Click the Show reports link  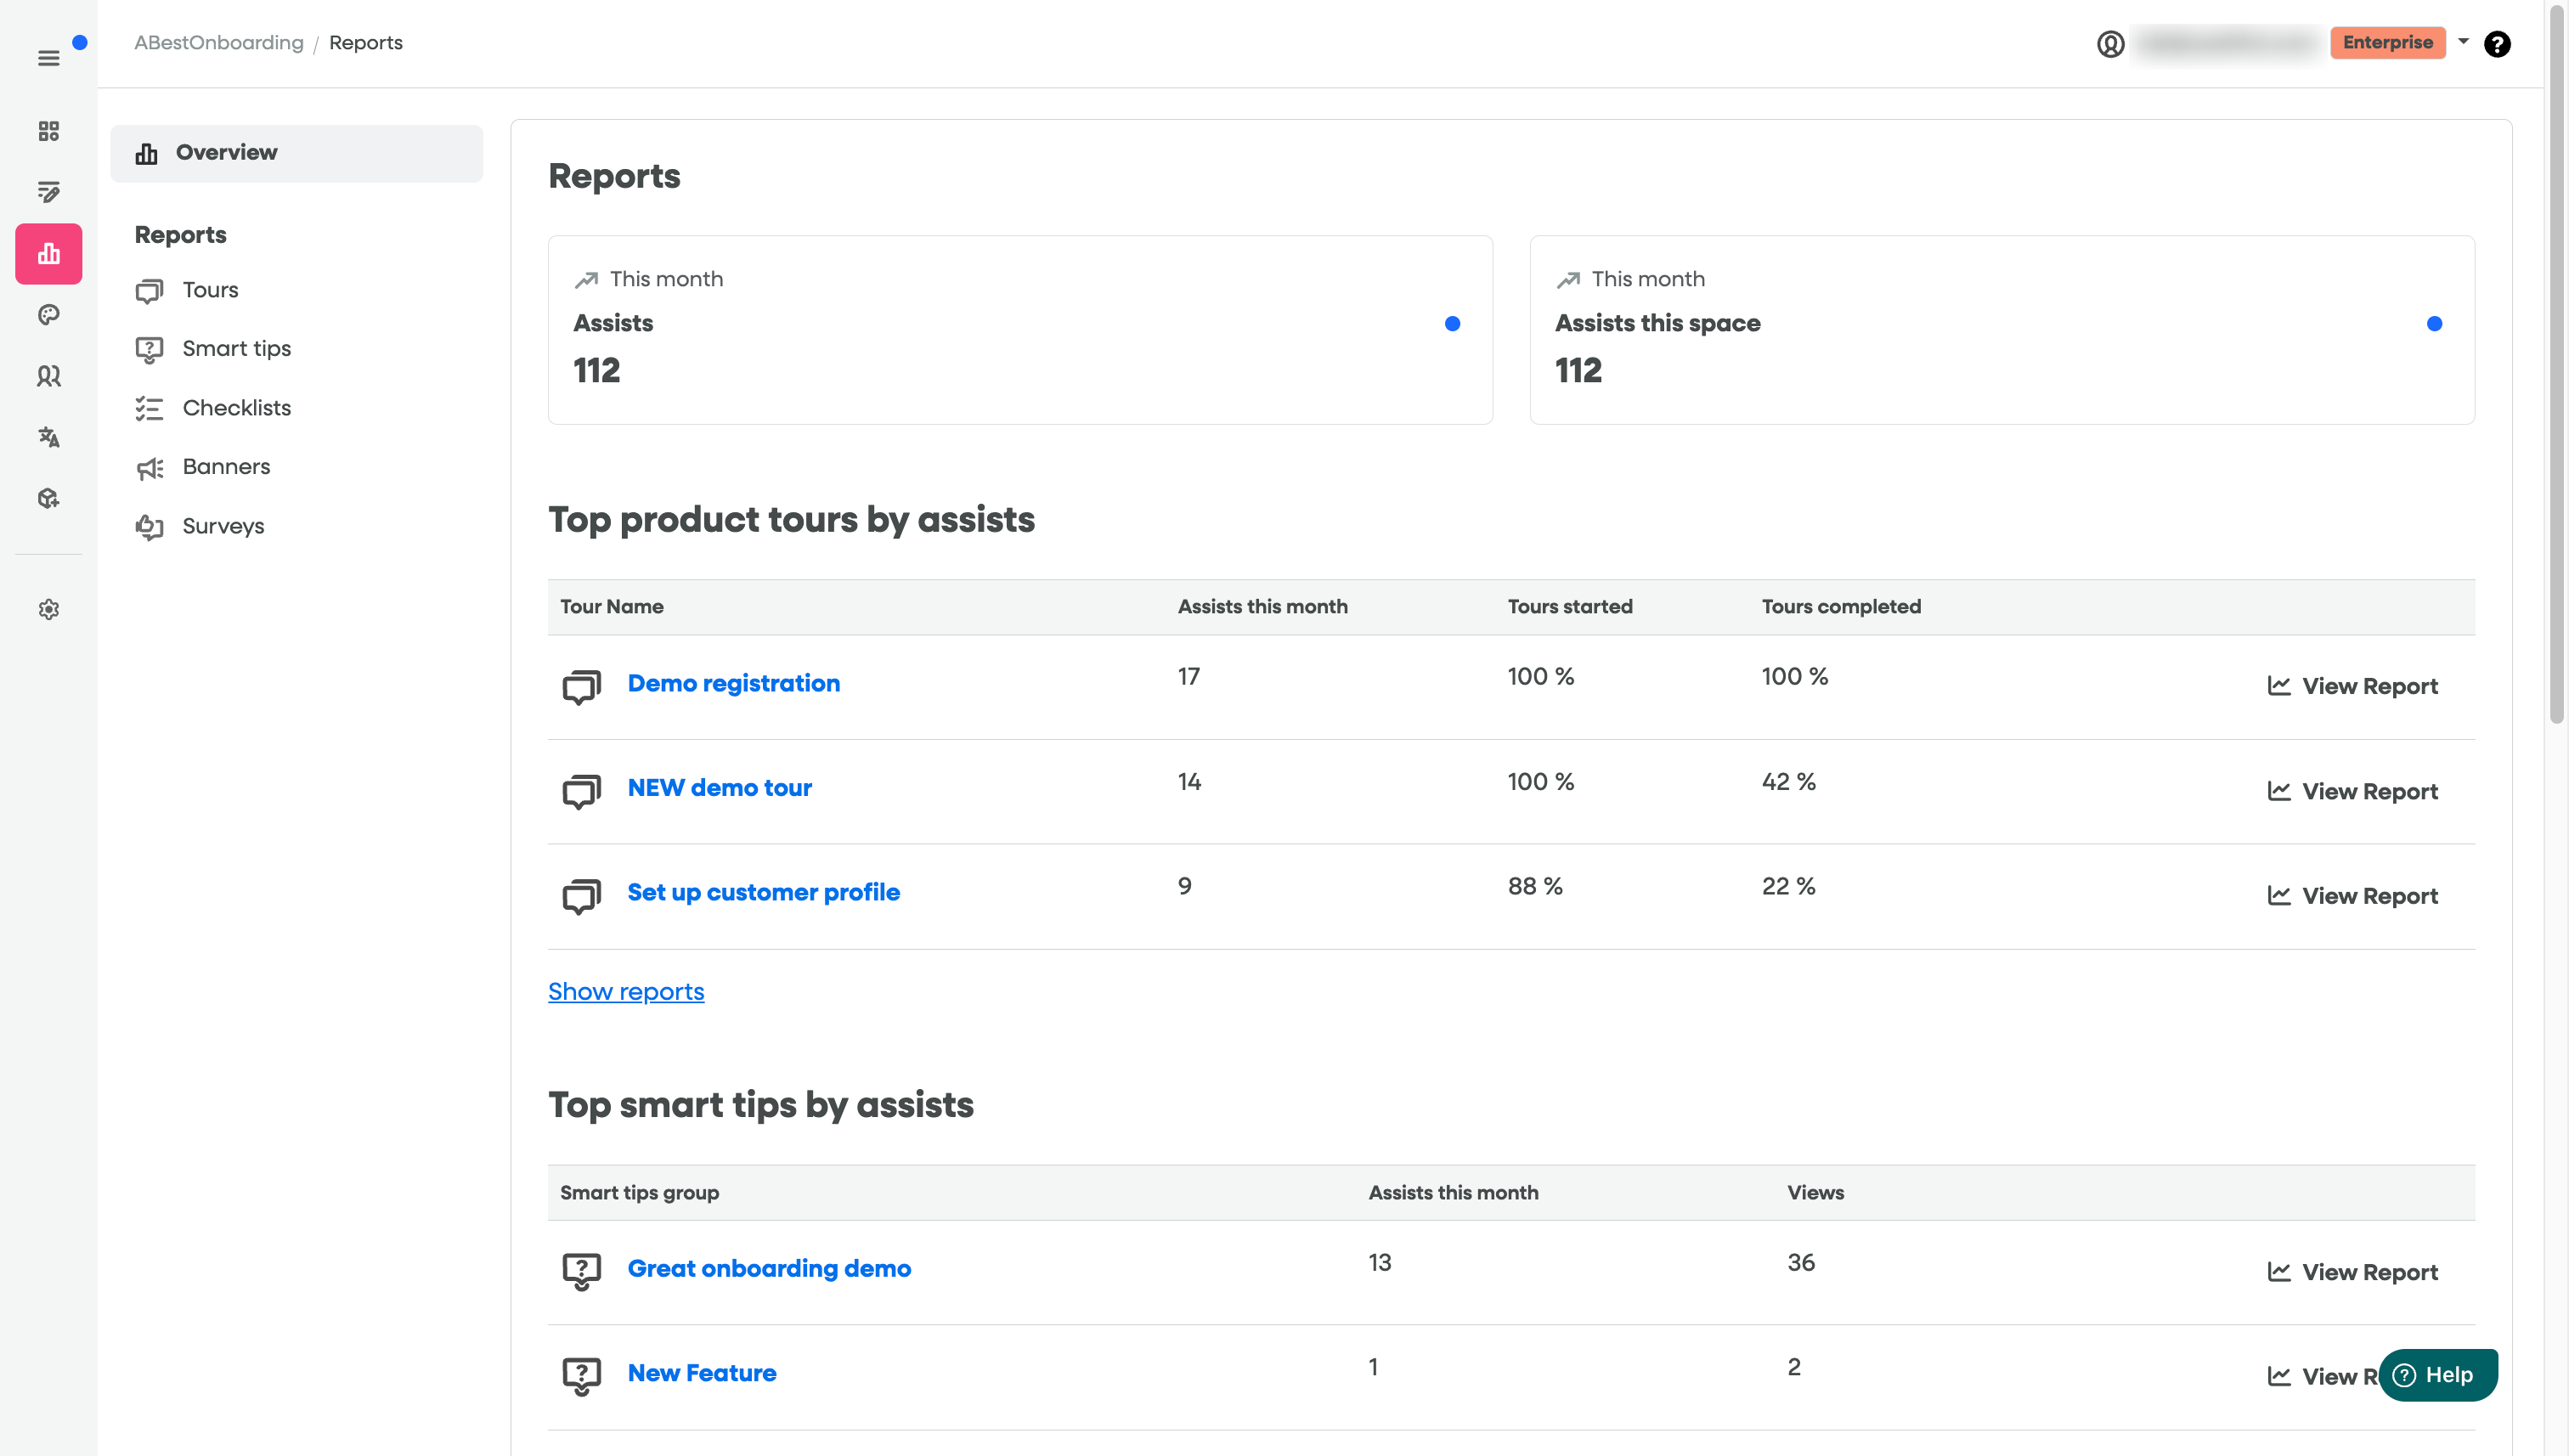[626, 991]
